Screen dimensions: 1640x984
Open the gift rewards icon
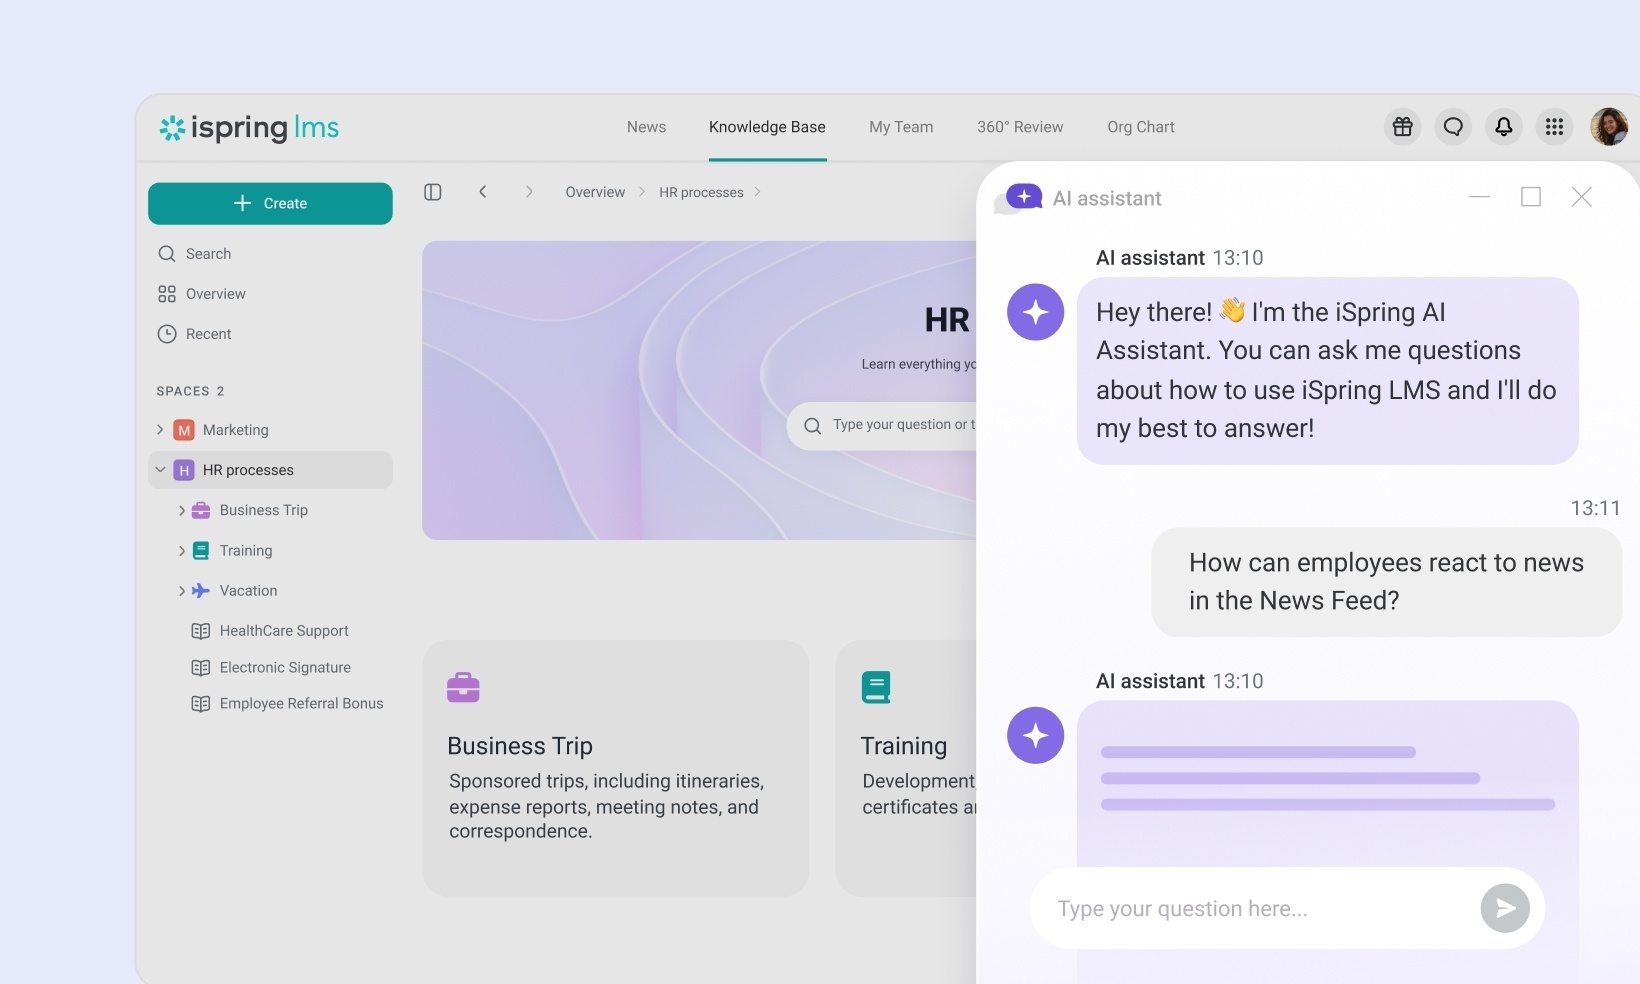pyautogui.click(x=1403, y=127)
